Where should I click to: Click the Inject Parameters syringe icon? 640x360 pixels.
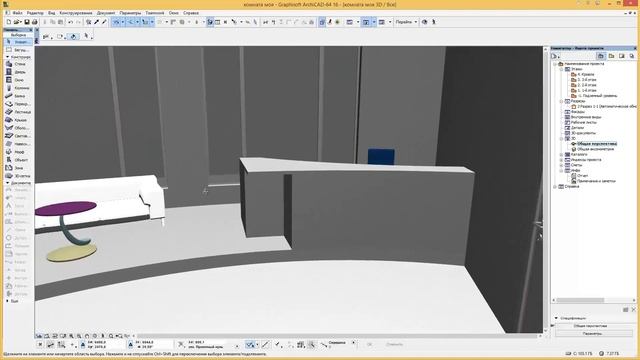(x=104, y=22)
